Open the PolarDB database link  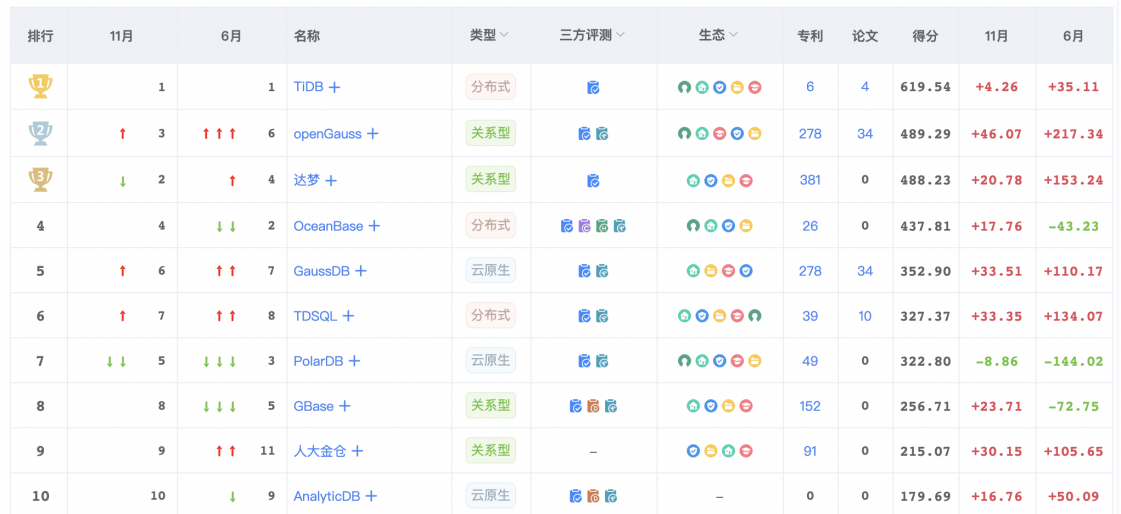[x=318, y=361]
